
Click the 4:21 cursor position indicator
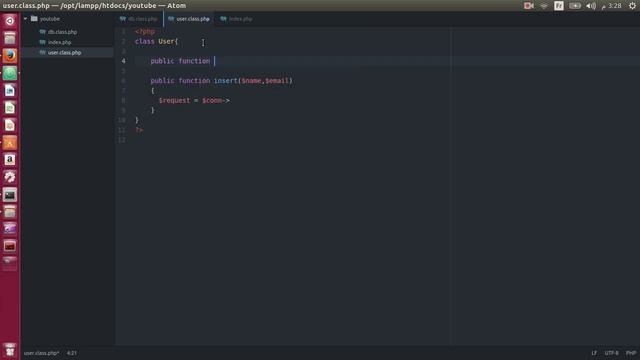(72, 353)
